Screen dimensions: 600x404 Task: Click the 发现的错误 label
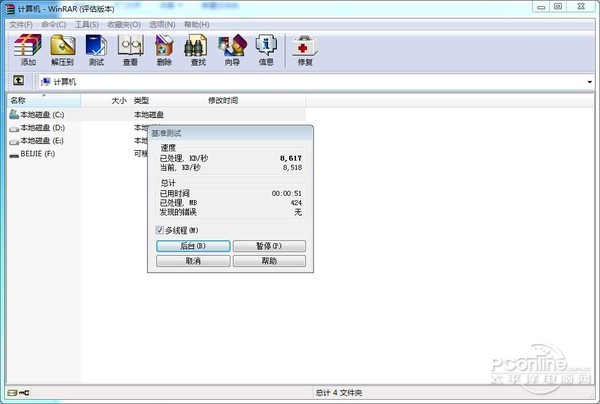[x=178, y=212]
